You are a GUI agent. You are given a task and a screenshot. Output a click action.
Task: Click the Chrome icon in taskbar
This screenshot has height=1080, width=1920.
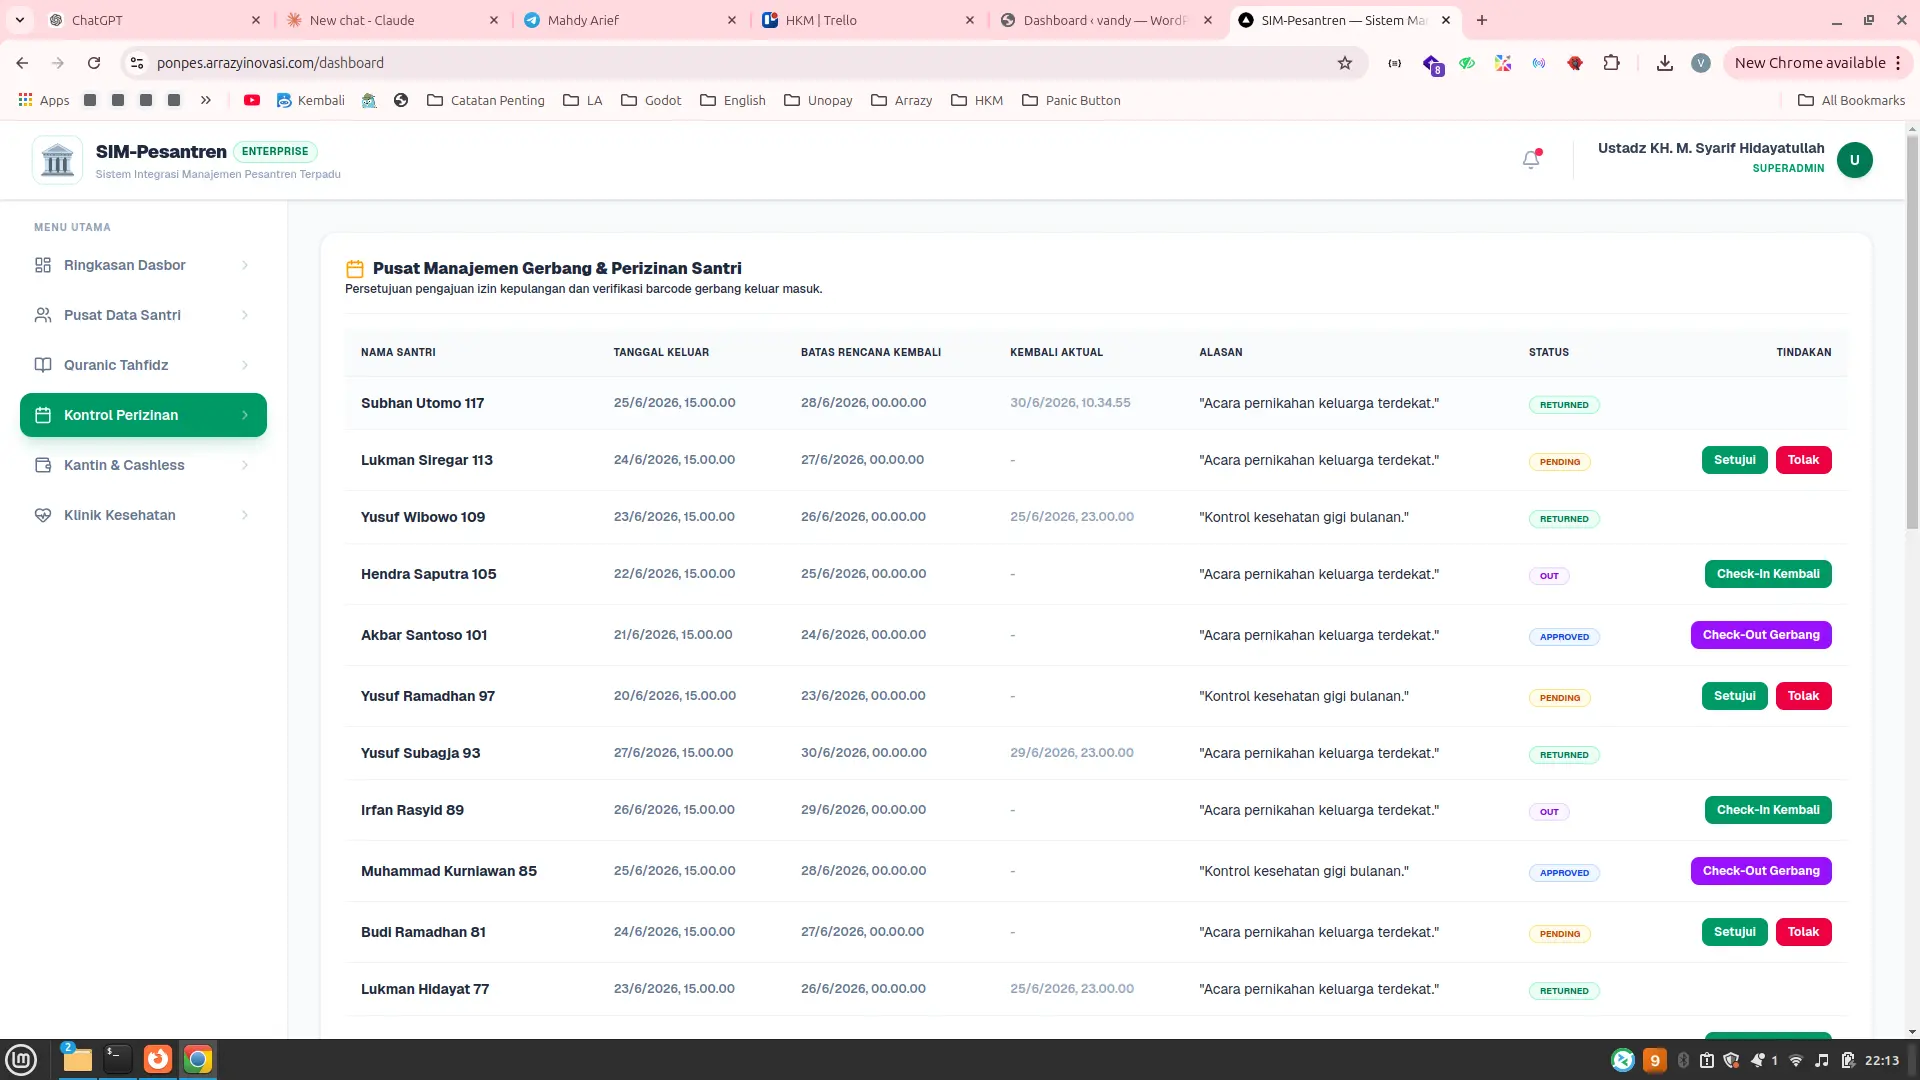[x=198, y=1060]
